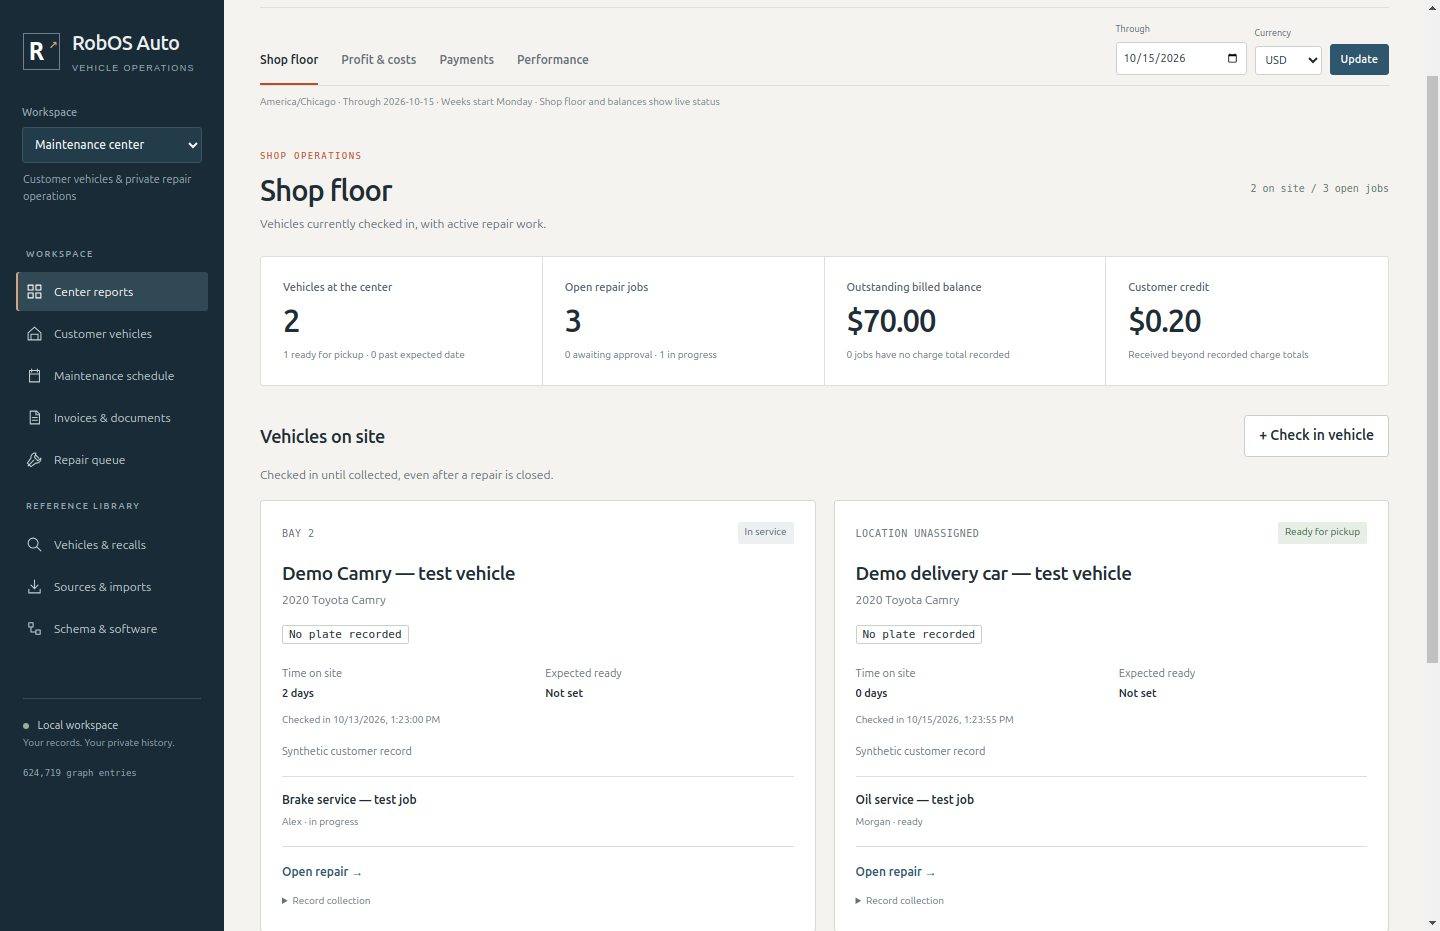Switch to the Shop floor tab
Screen dimensions: 1440x931
pos(289,60)
